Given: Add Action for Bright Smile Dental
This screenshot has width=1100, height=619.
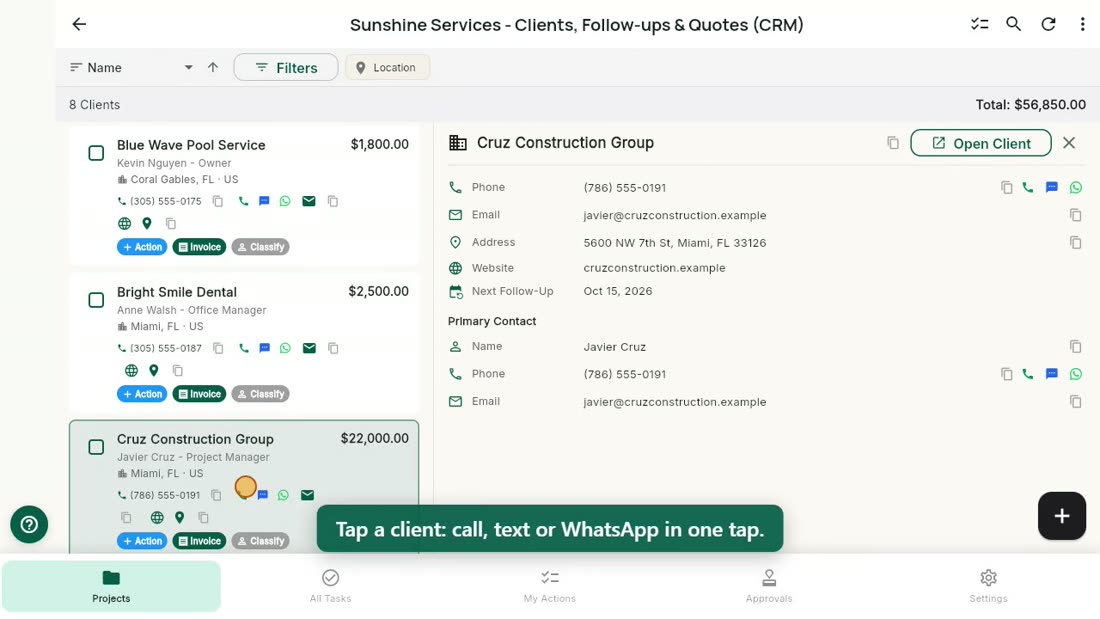Looking at the screenshot, I should point(142,394).
